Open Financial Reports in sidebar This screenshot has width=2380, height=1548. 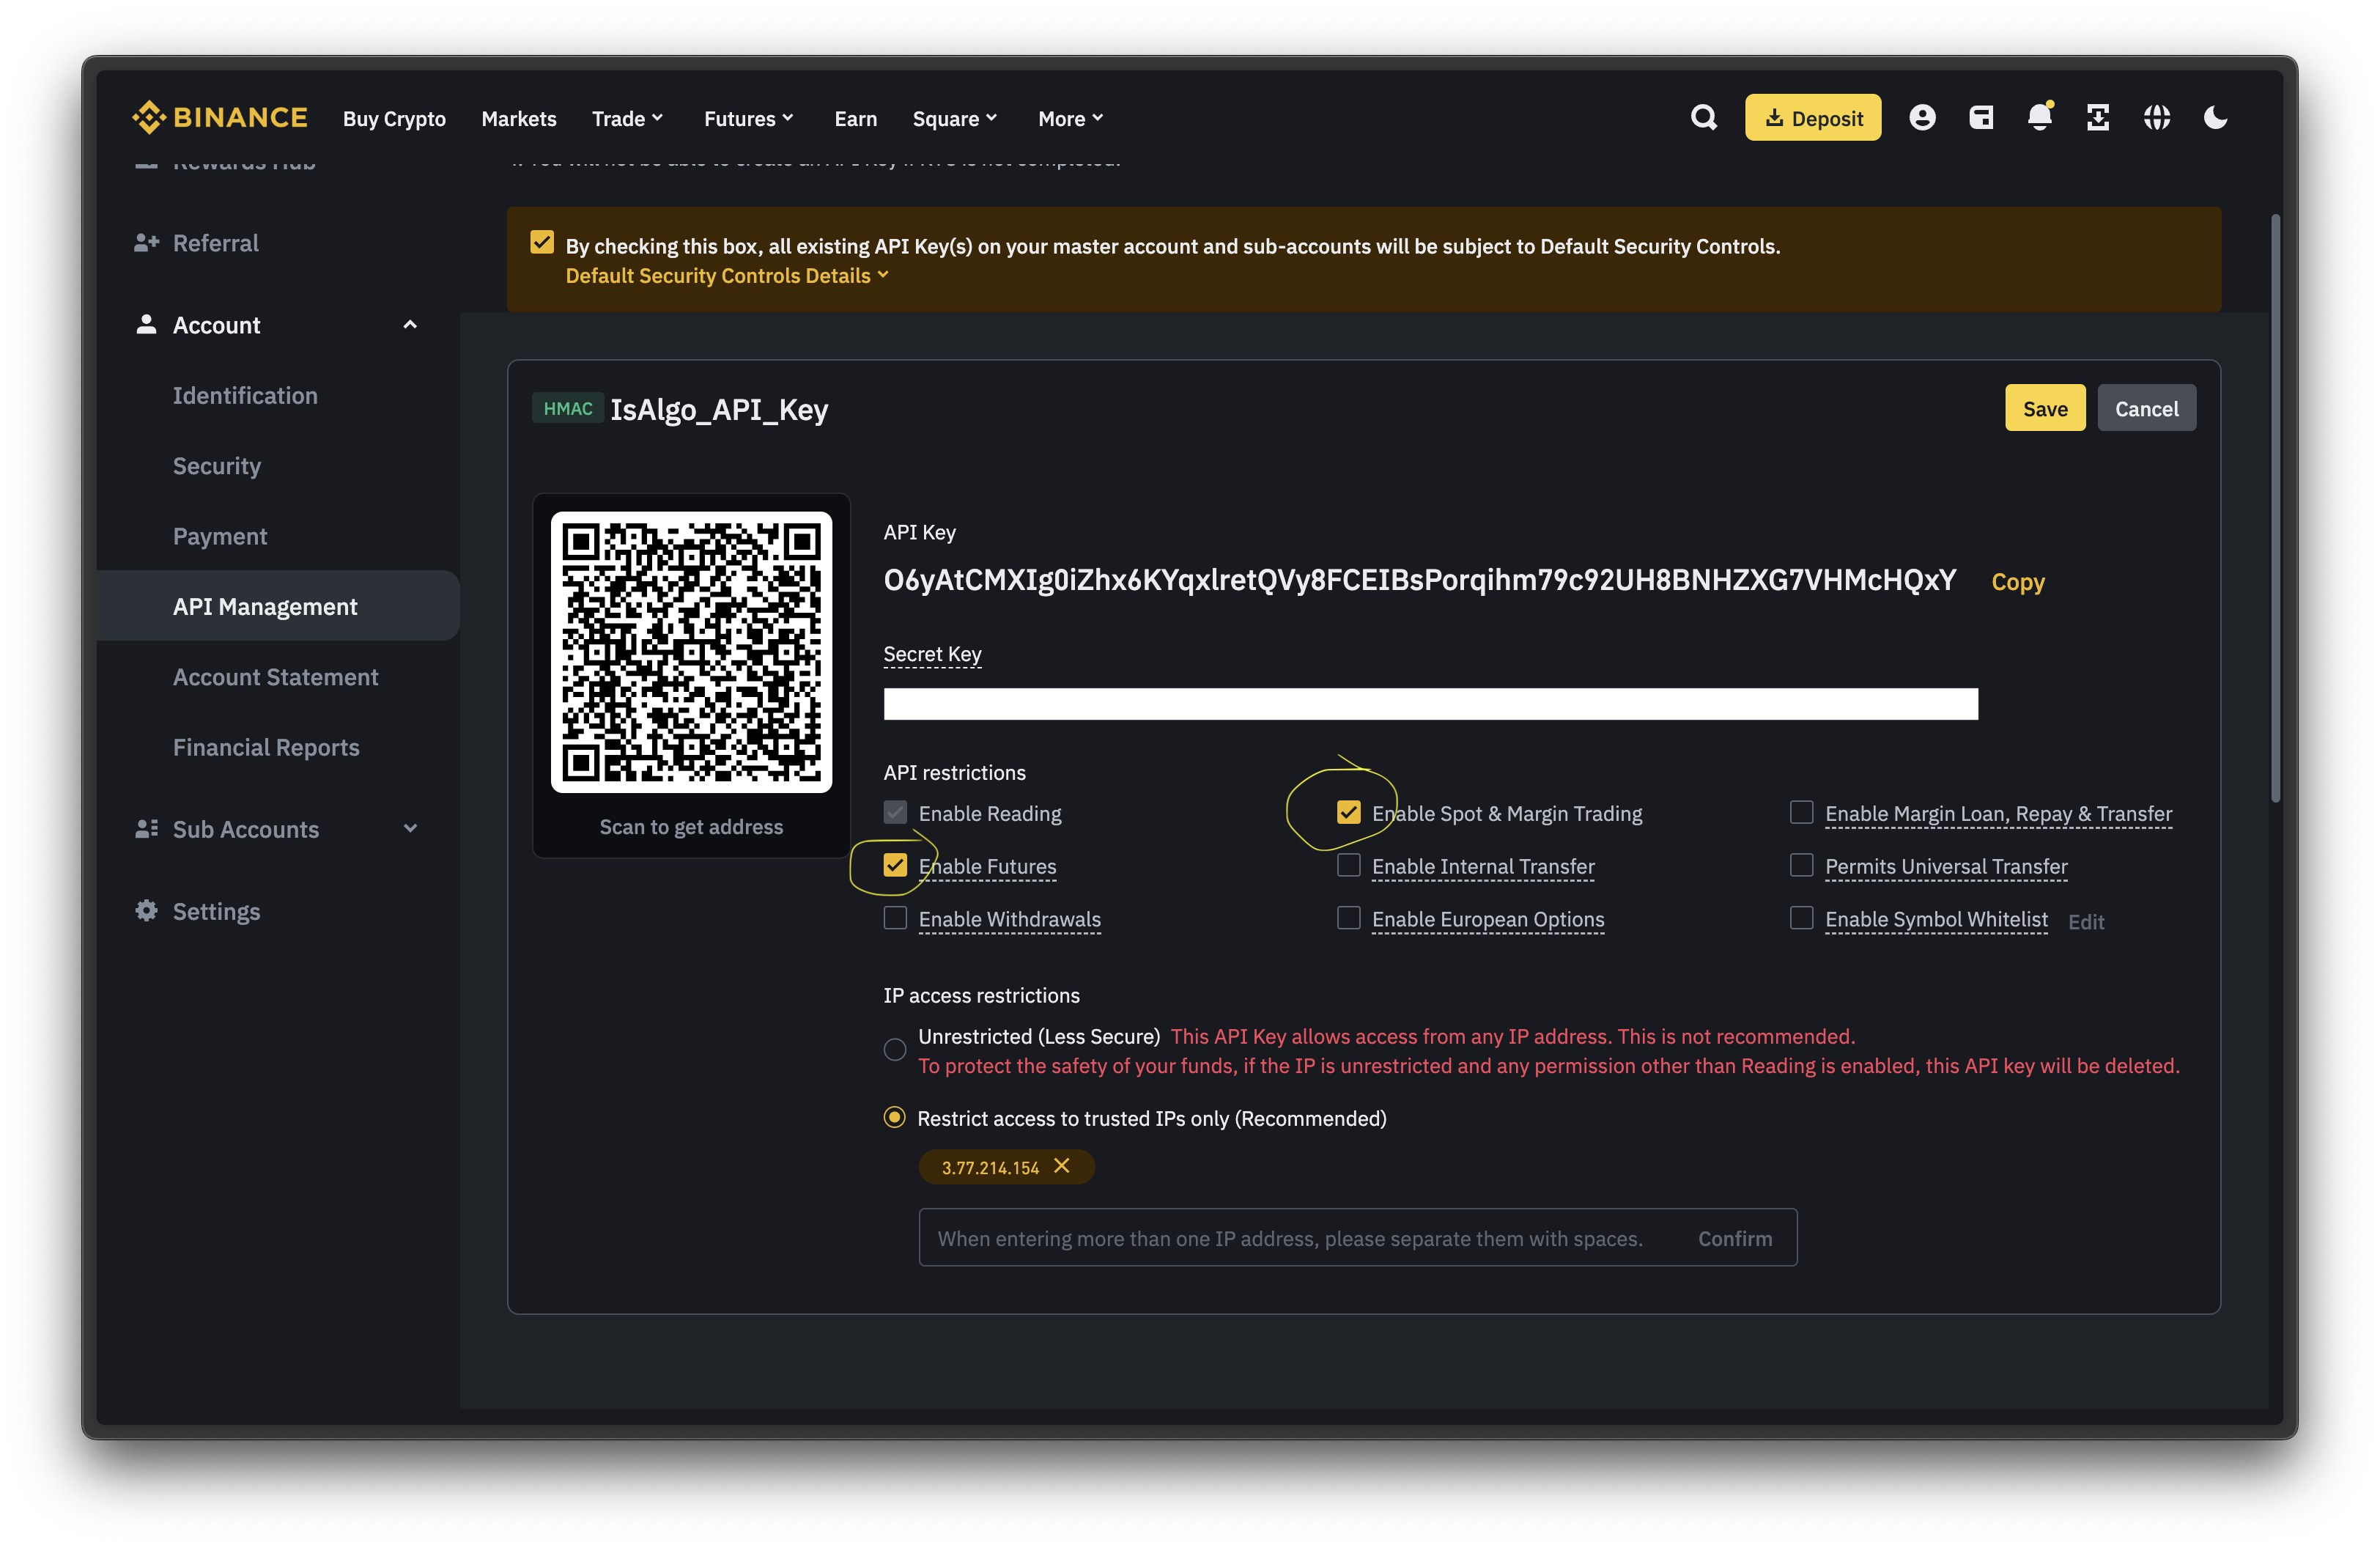point(266,747)
